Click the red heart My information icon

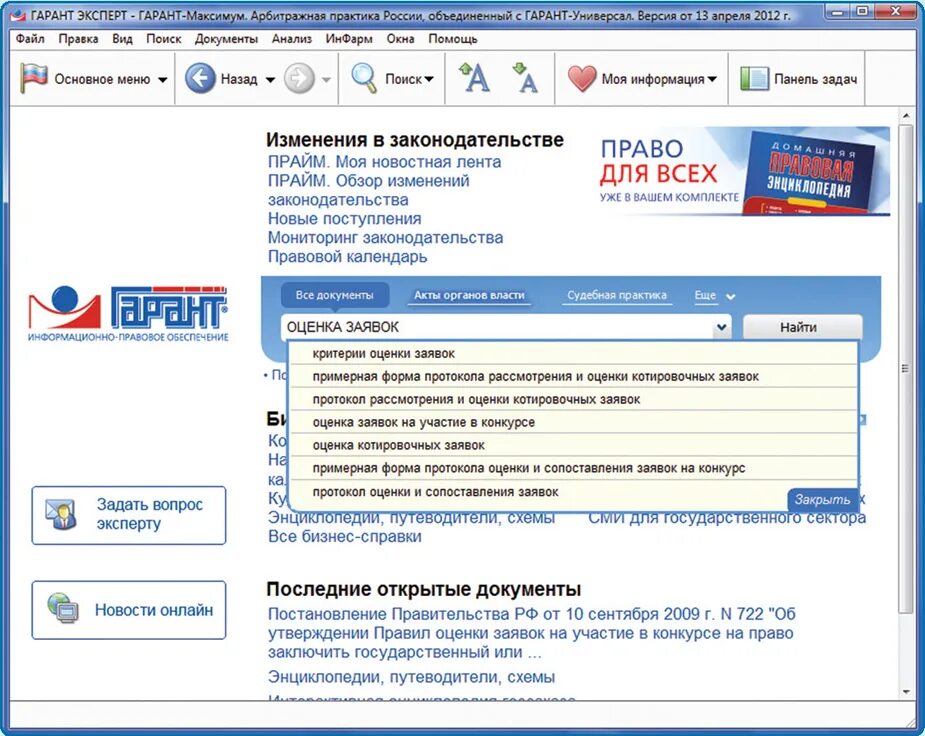[x=582, y=78]
